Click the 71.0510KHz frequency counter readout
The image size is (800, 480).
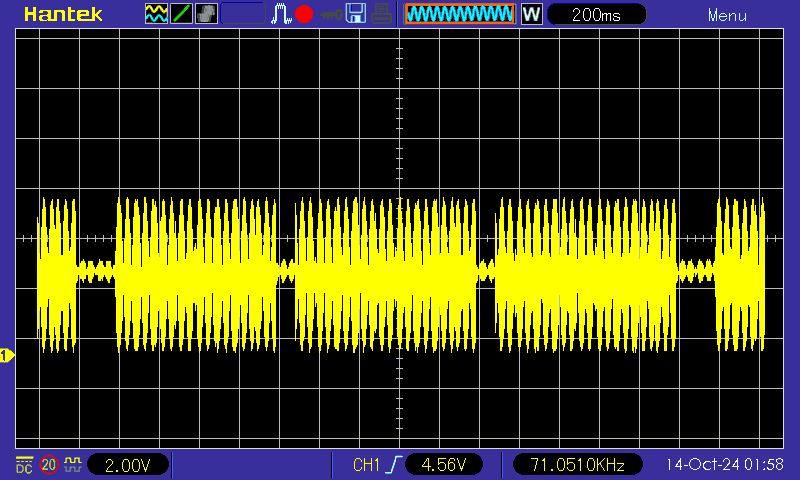click(x=577, y=464)
